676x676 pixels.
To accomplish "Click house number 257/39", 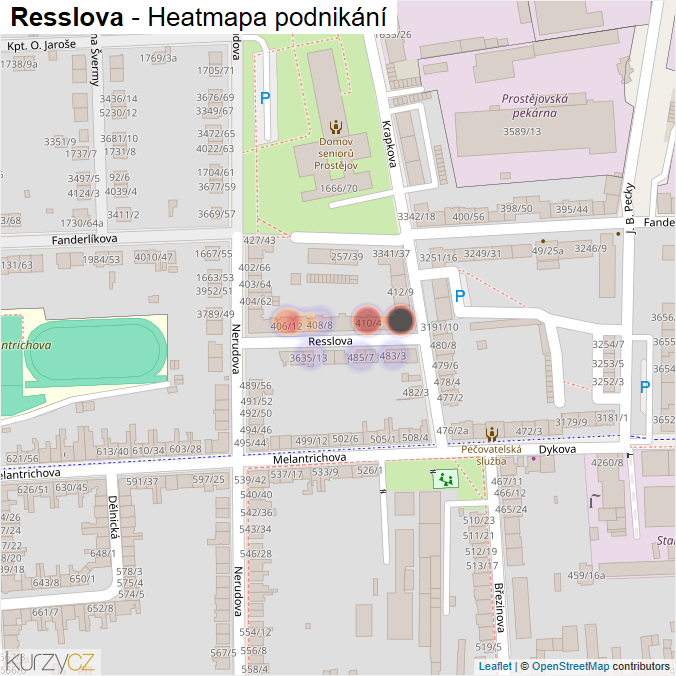I will click(x=347, y=257).
